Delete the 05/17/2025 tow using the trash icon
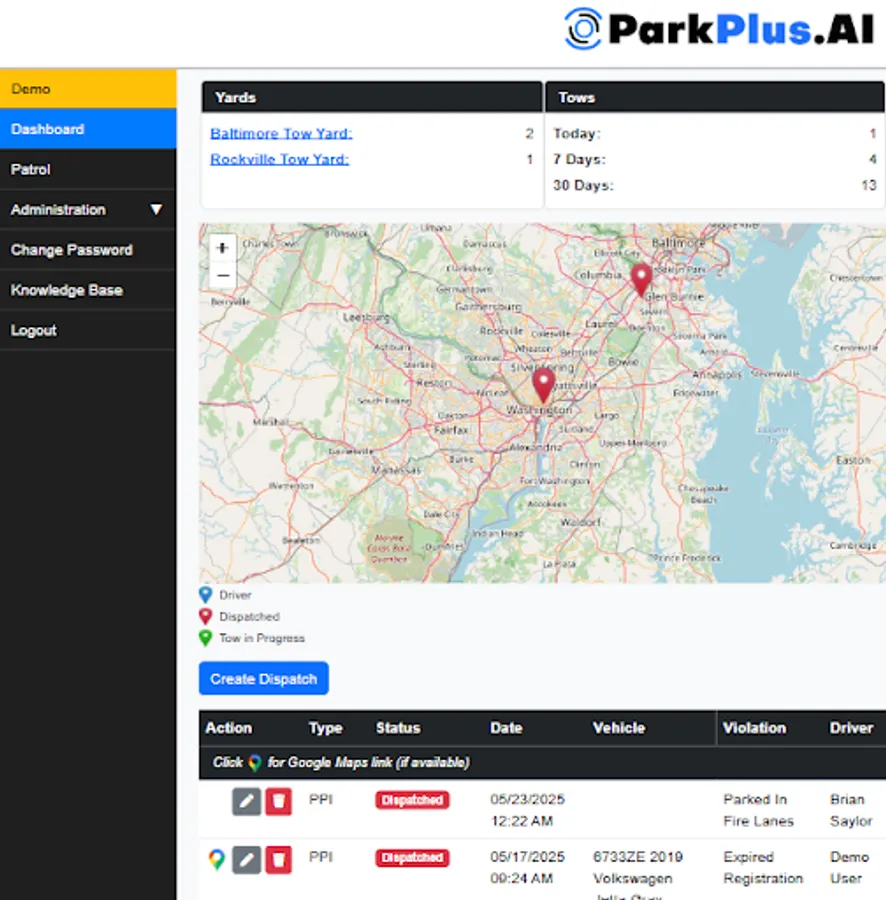This screenshot has height=900, width=886. pyautogui.click(x=278, y=858)
